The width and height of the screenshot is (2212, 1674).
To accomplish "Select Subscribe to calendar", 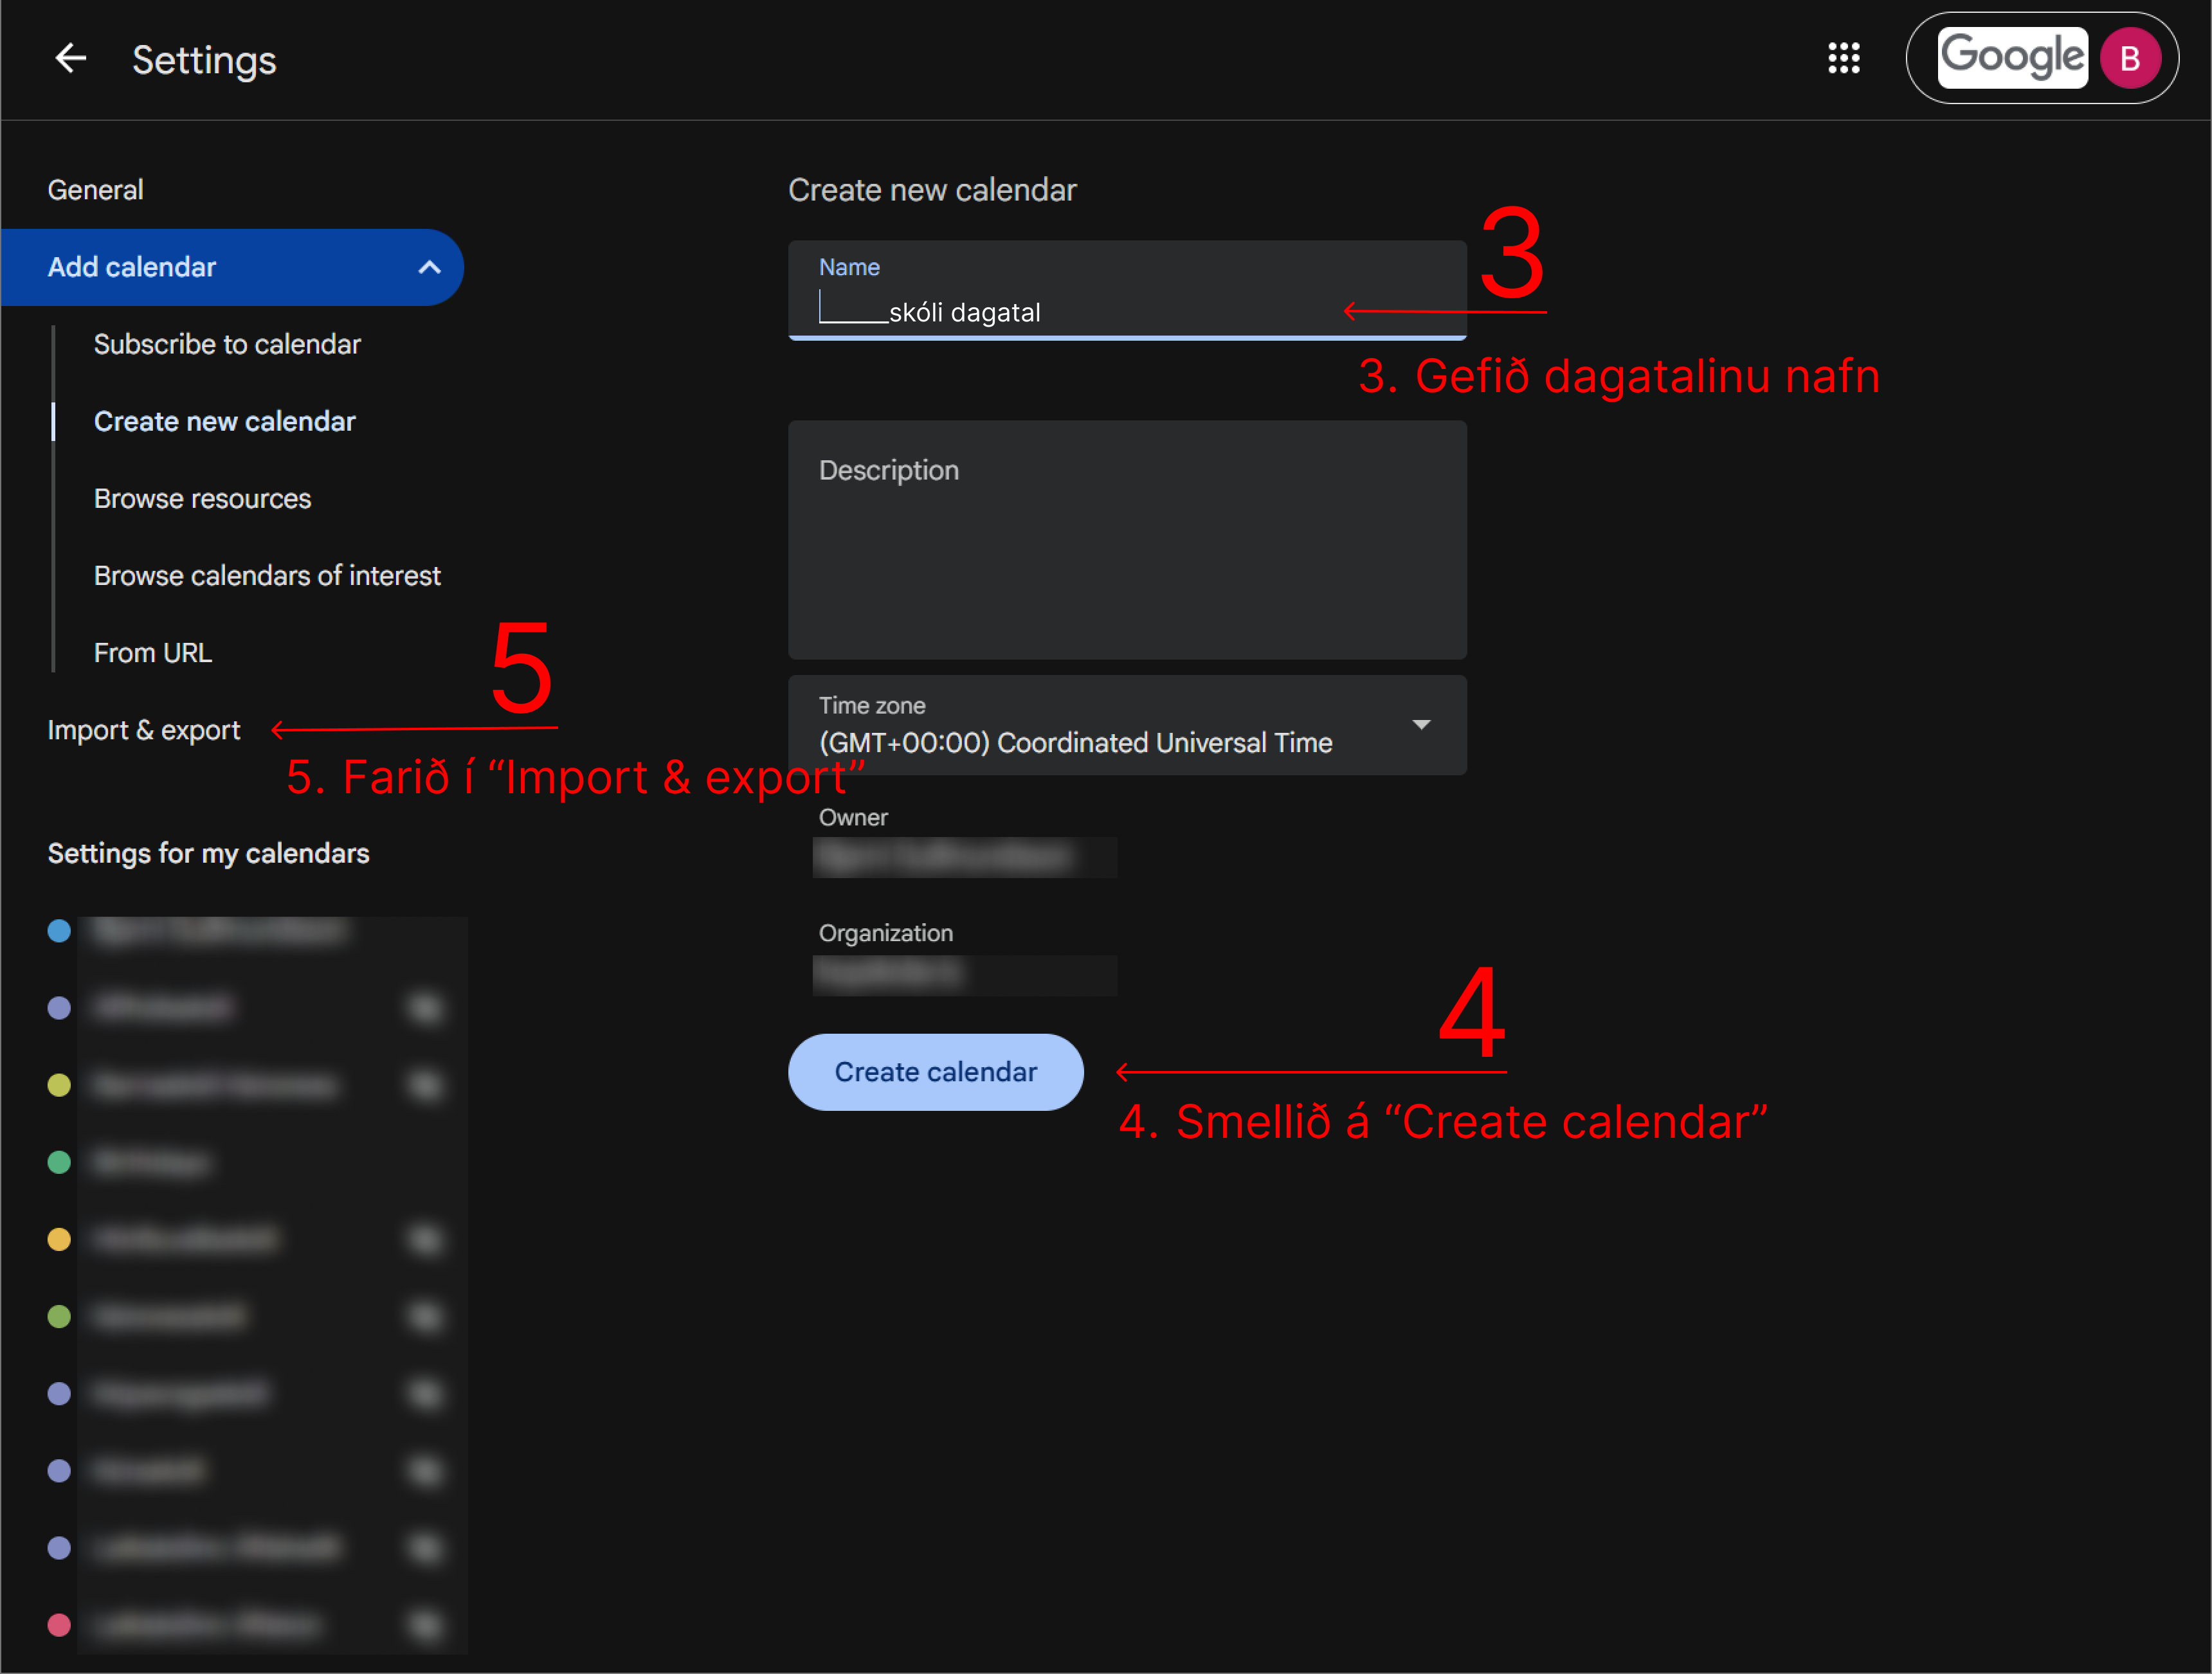I will point(227,344).
